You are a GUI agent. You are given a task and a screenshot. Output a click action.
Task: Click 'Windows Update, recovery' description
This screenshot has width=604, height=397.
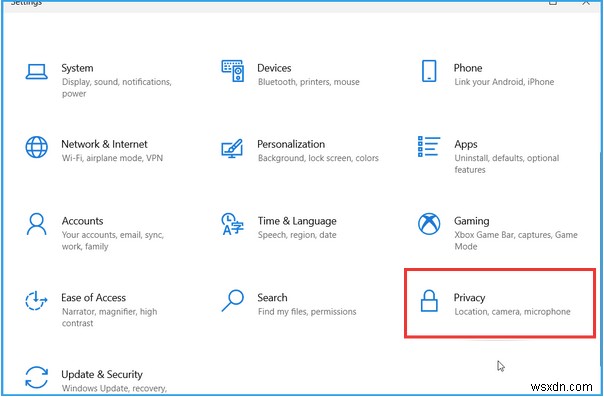coord(114,389)
